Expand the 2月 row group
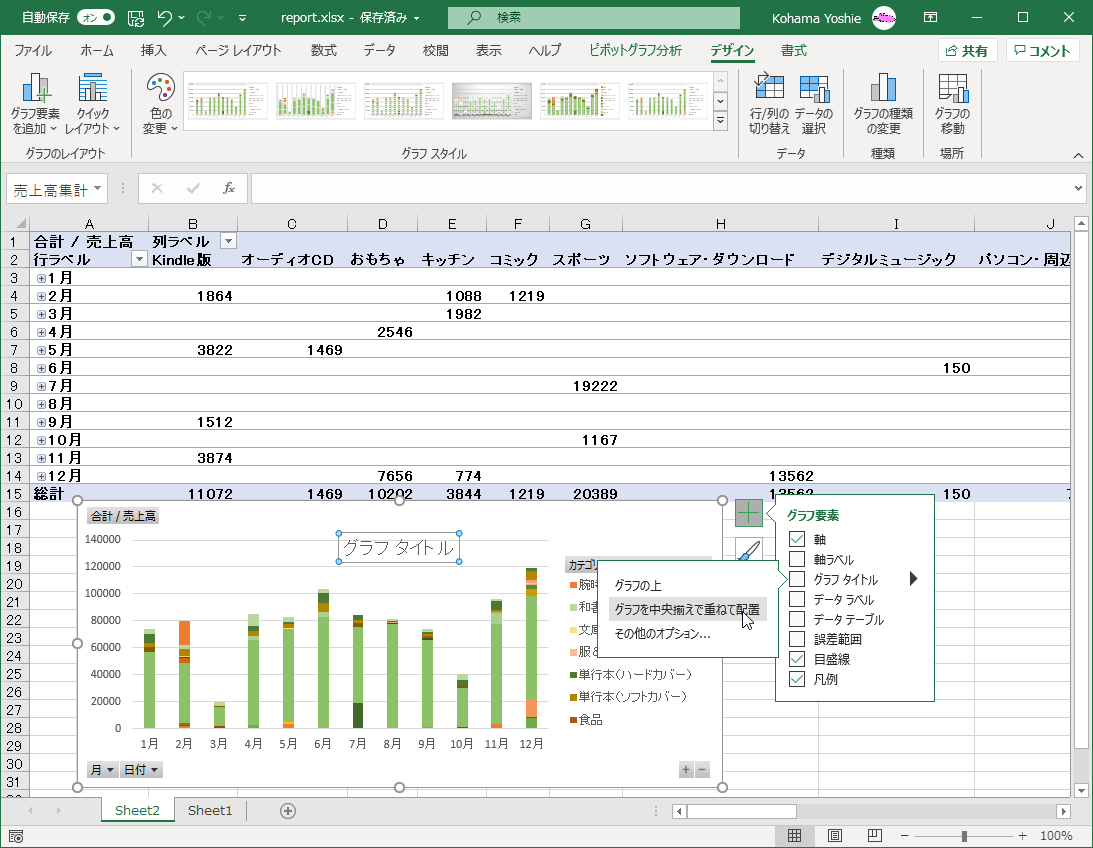Viewport: 1093px width, 848px height. point(41,296)
